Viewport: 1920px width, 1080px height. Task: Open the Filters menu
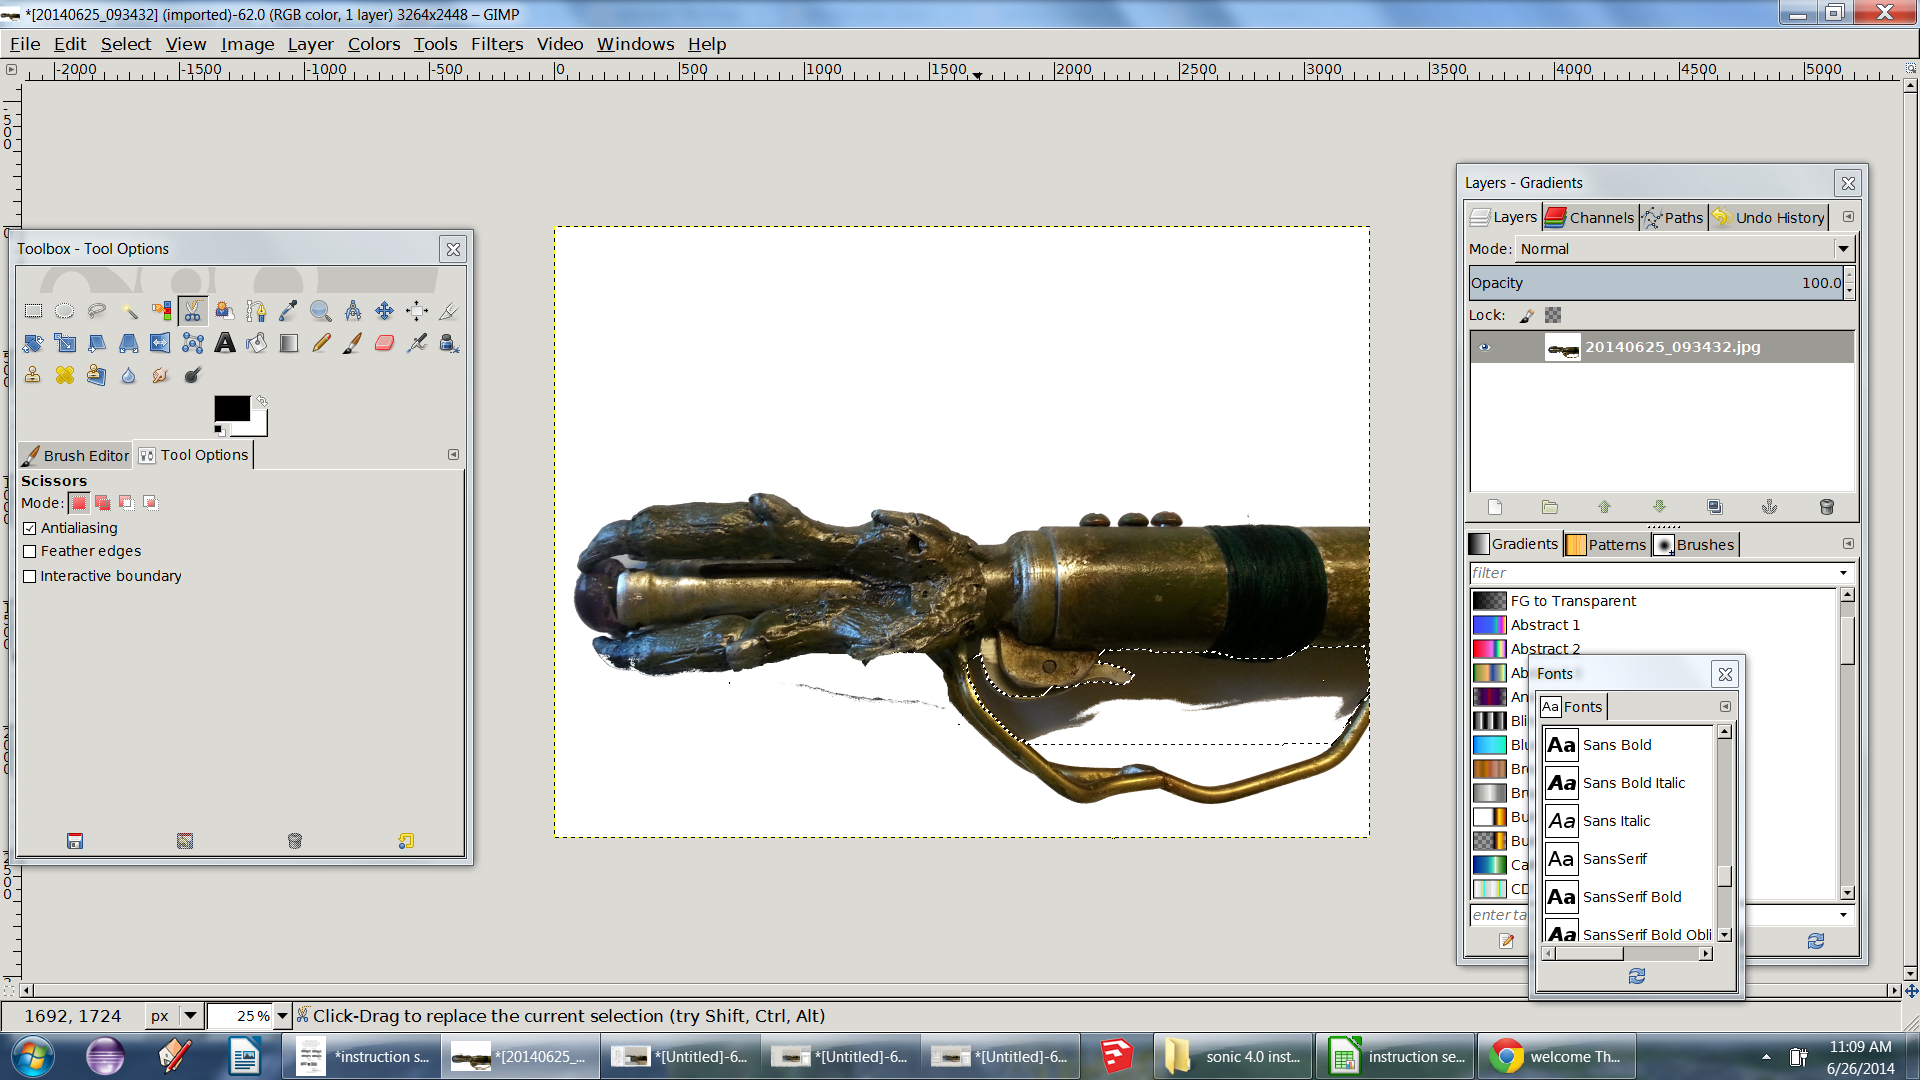tap(496, 44)
